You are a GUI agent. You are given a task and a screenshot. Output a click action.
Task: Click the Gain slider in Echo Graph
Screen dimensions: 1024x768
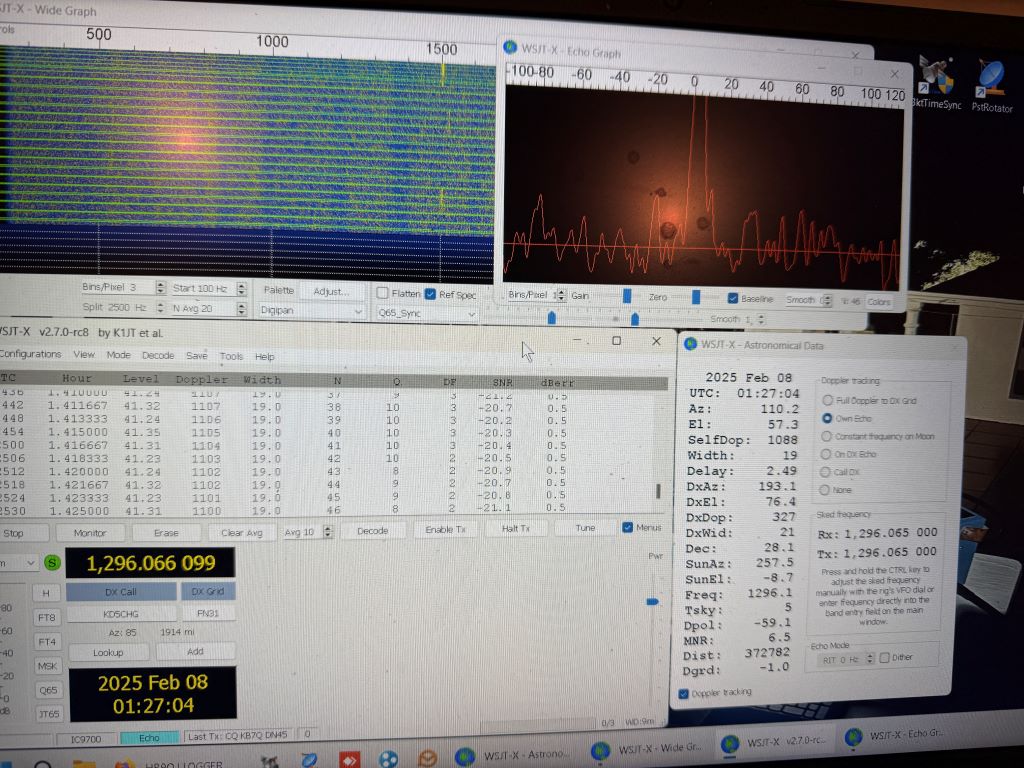coord(627,296)
